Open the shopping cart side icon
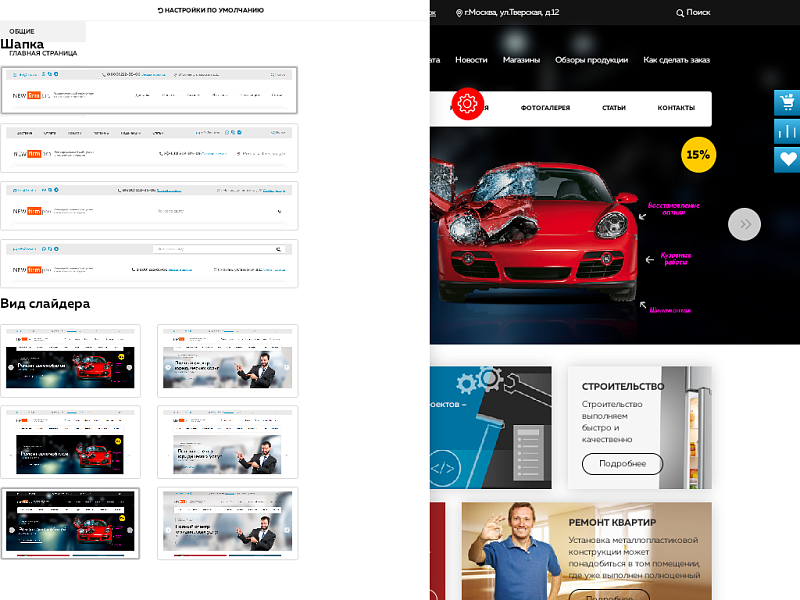800x600 pixels. point(787,103)
